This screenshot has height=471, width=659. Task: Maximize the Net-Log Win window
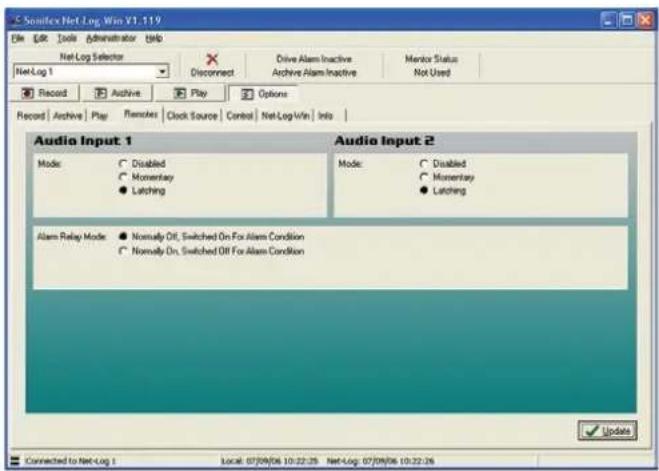point(627,20)
